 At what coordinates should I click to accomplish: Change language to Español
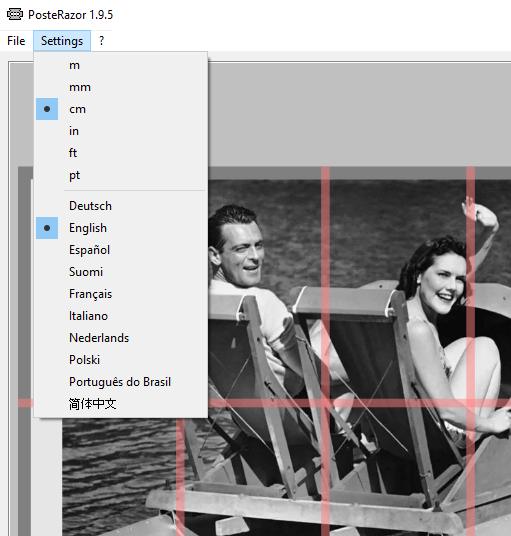pos(121,250)
